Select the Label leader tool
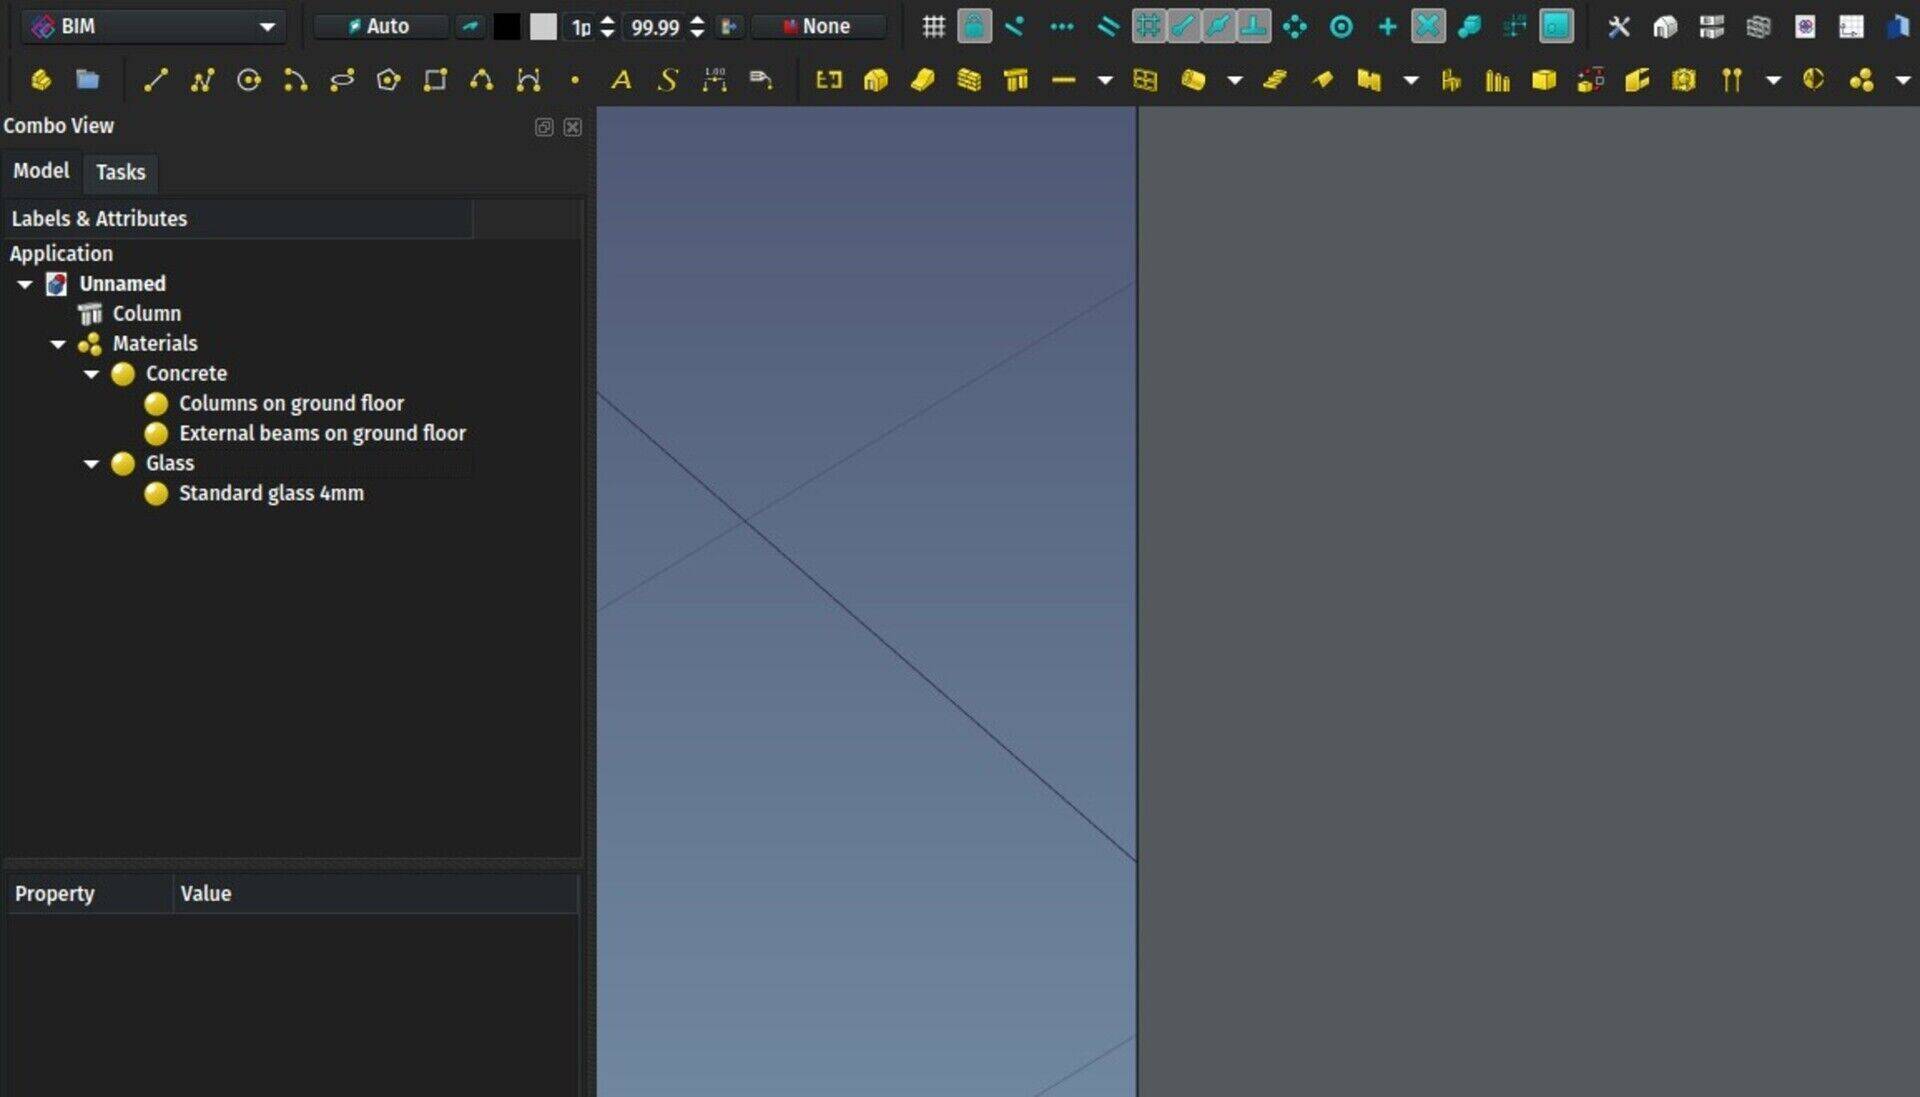 (x=761, y=80)
